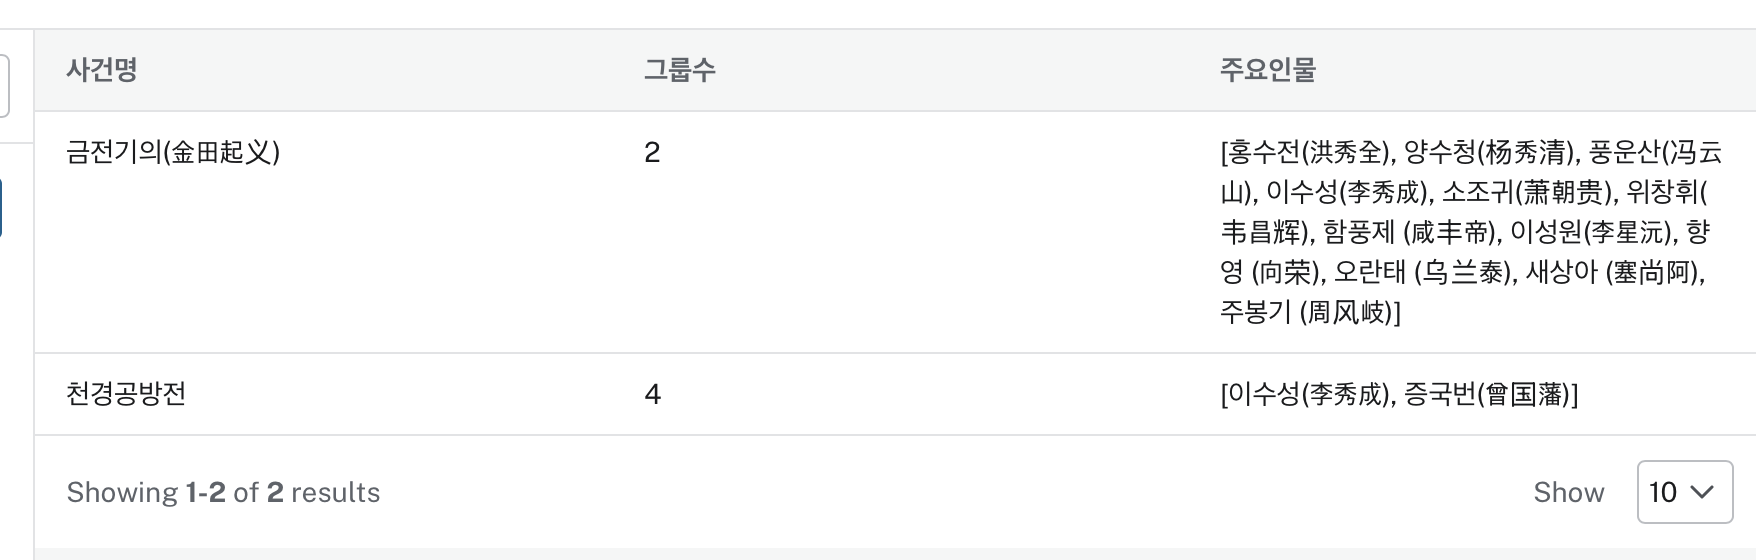Screen dimensions: 1756x560
Task: Click the name 함풍제 (咸丰帝)
Action: (x=1410, y=233)
